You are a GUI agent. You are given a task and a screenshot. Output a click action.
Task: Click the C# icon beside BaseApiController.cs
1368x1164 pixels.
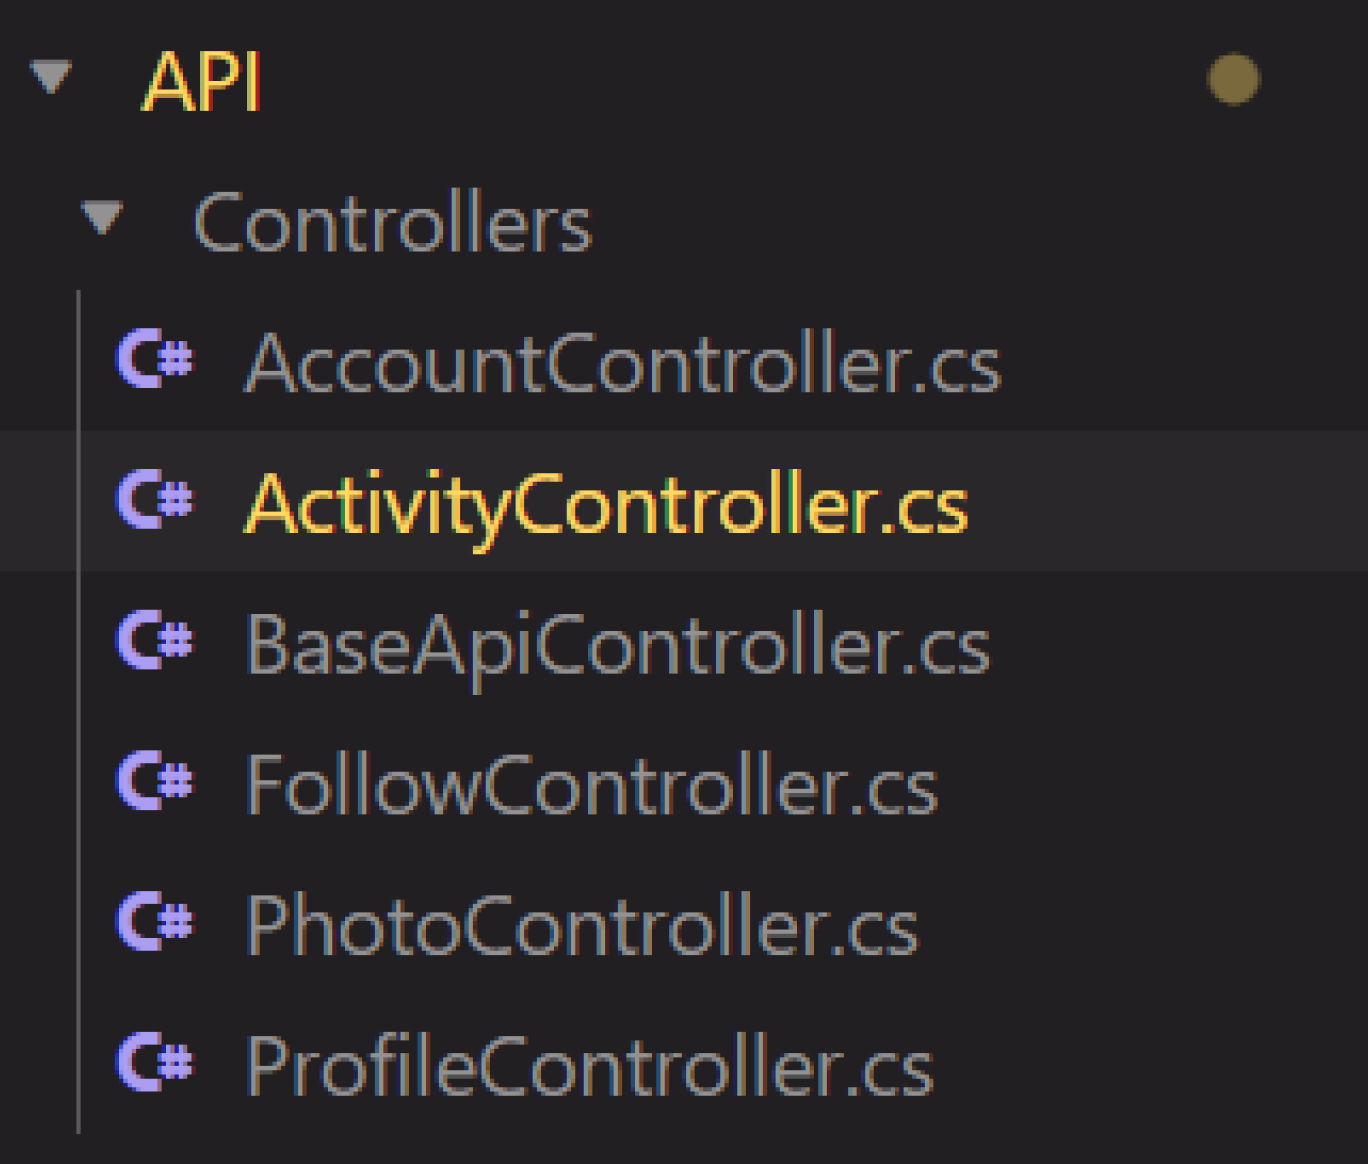(155, 640)
